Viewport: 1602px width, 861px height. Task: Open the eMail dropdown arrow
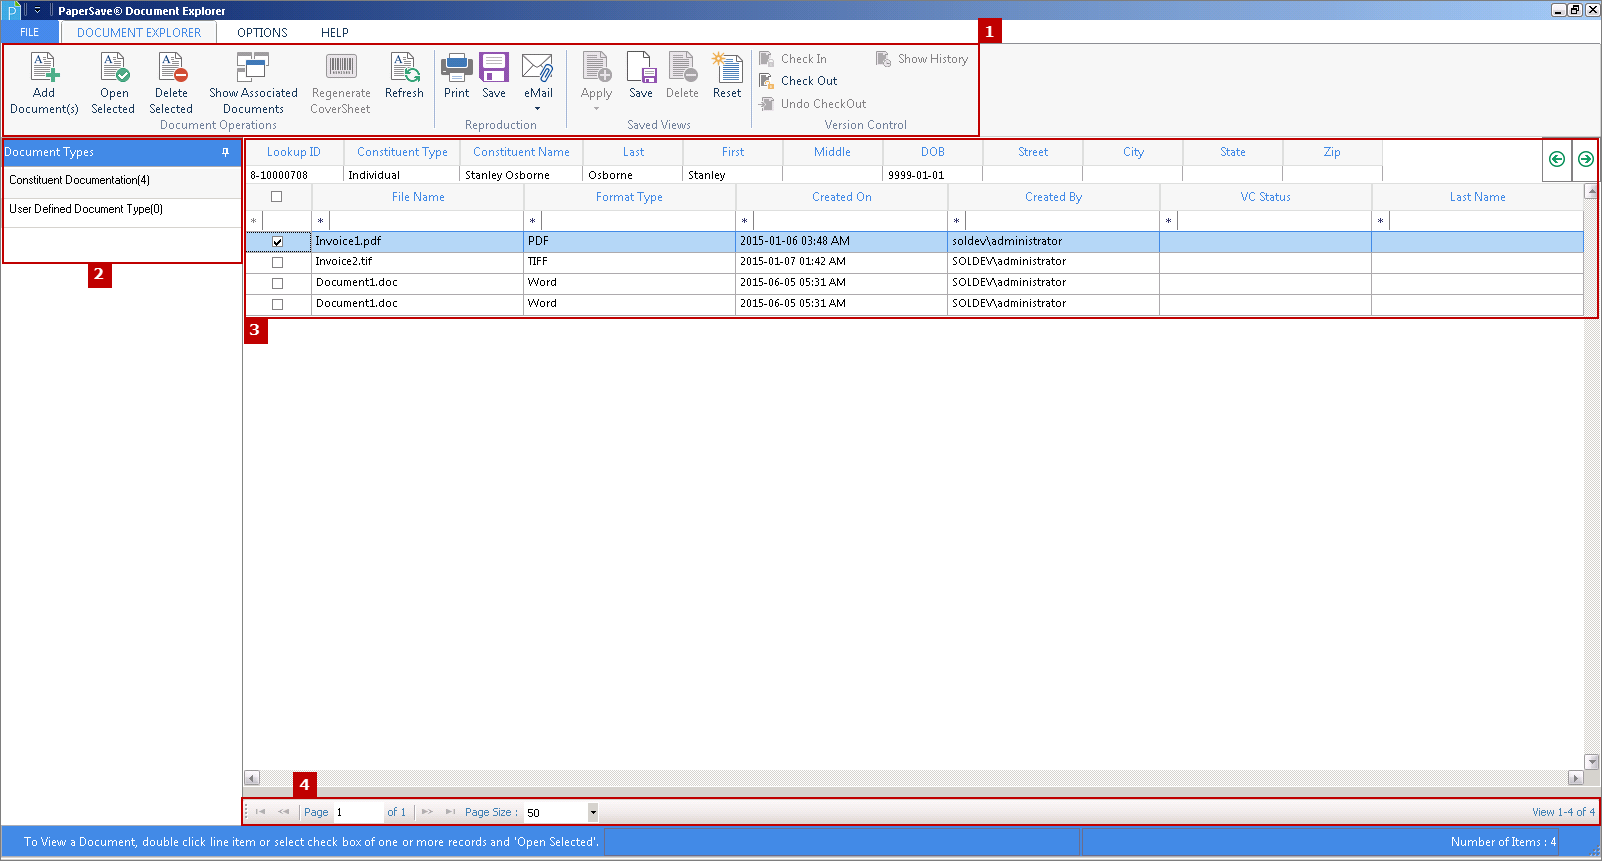[x=537, y=108]
